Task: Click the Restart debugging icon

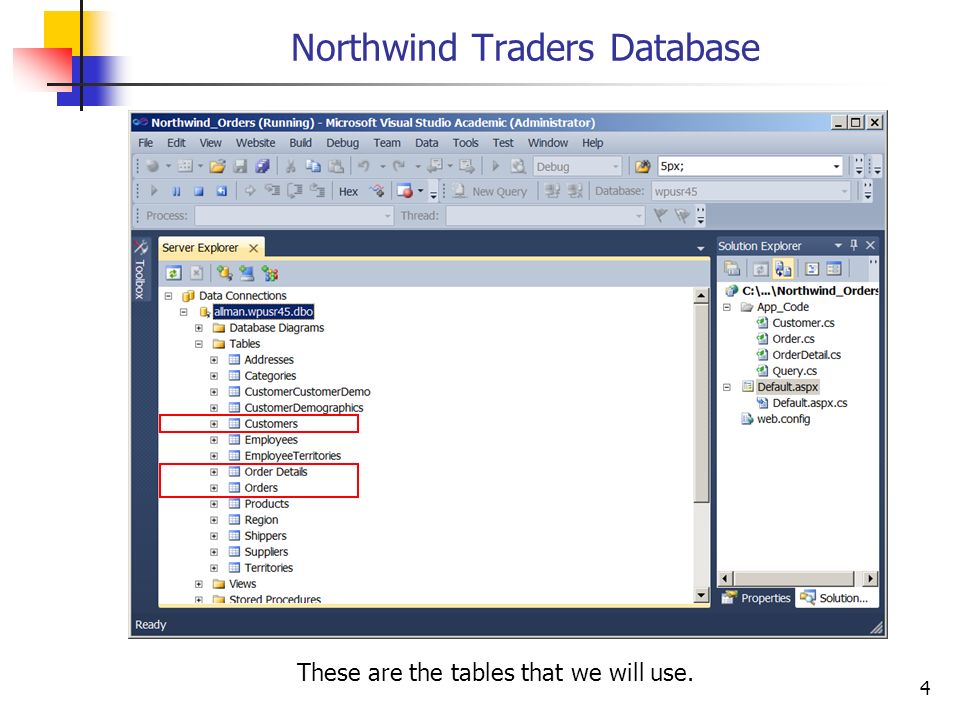Action: (222, 192)
